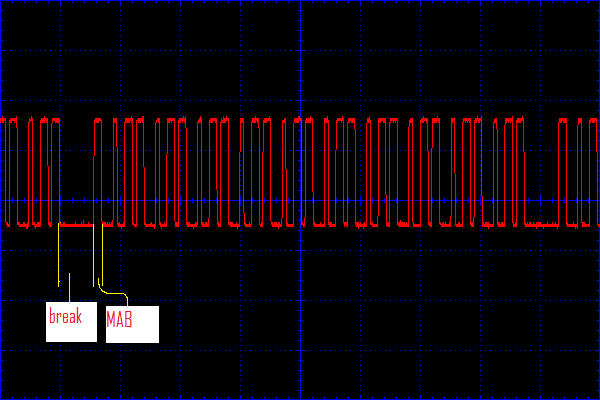Click the red text inside the break label
The width and height of the screenshot is (600, 400).
click(x=66, y=317)
